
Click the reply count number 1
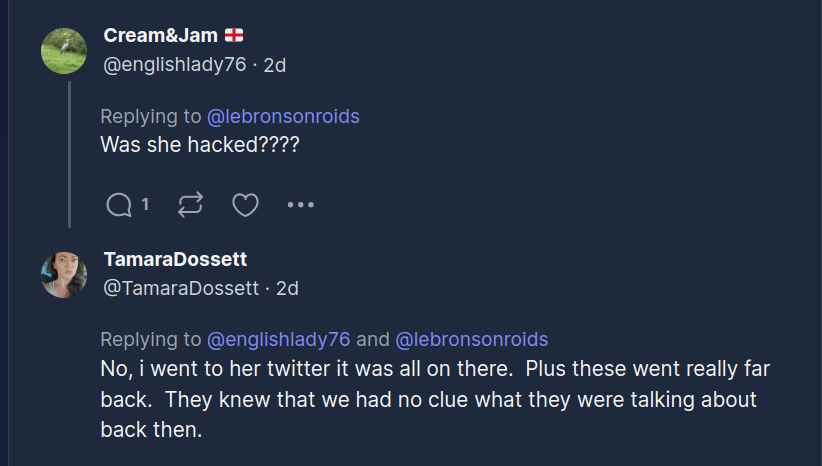pos(145,204)
